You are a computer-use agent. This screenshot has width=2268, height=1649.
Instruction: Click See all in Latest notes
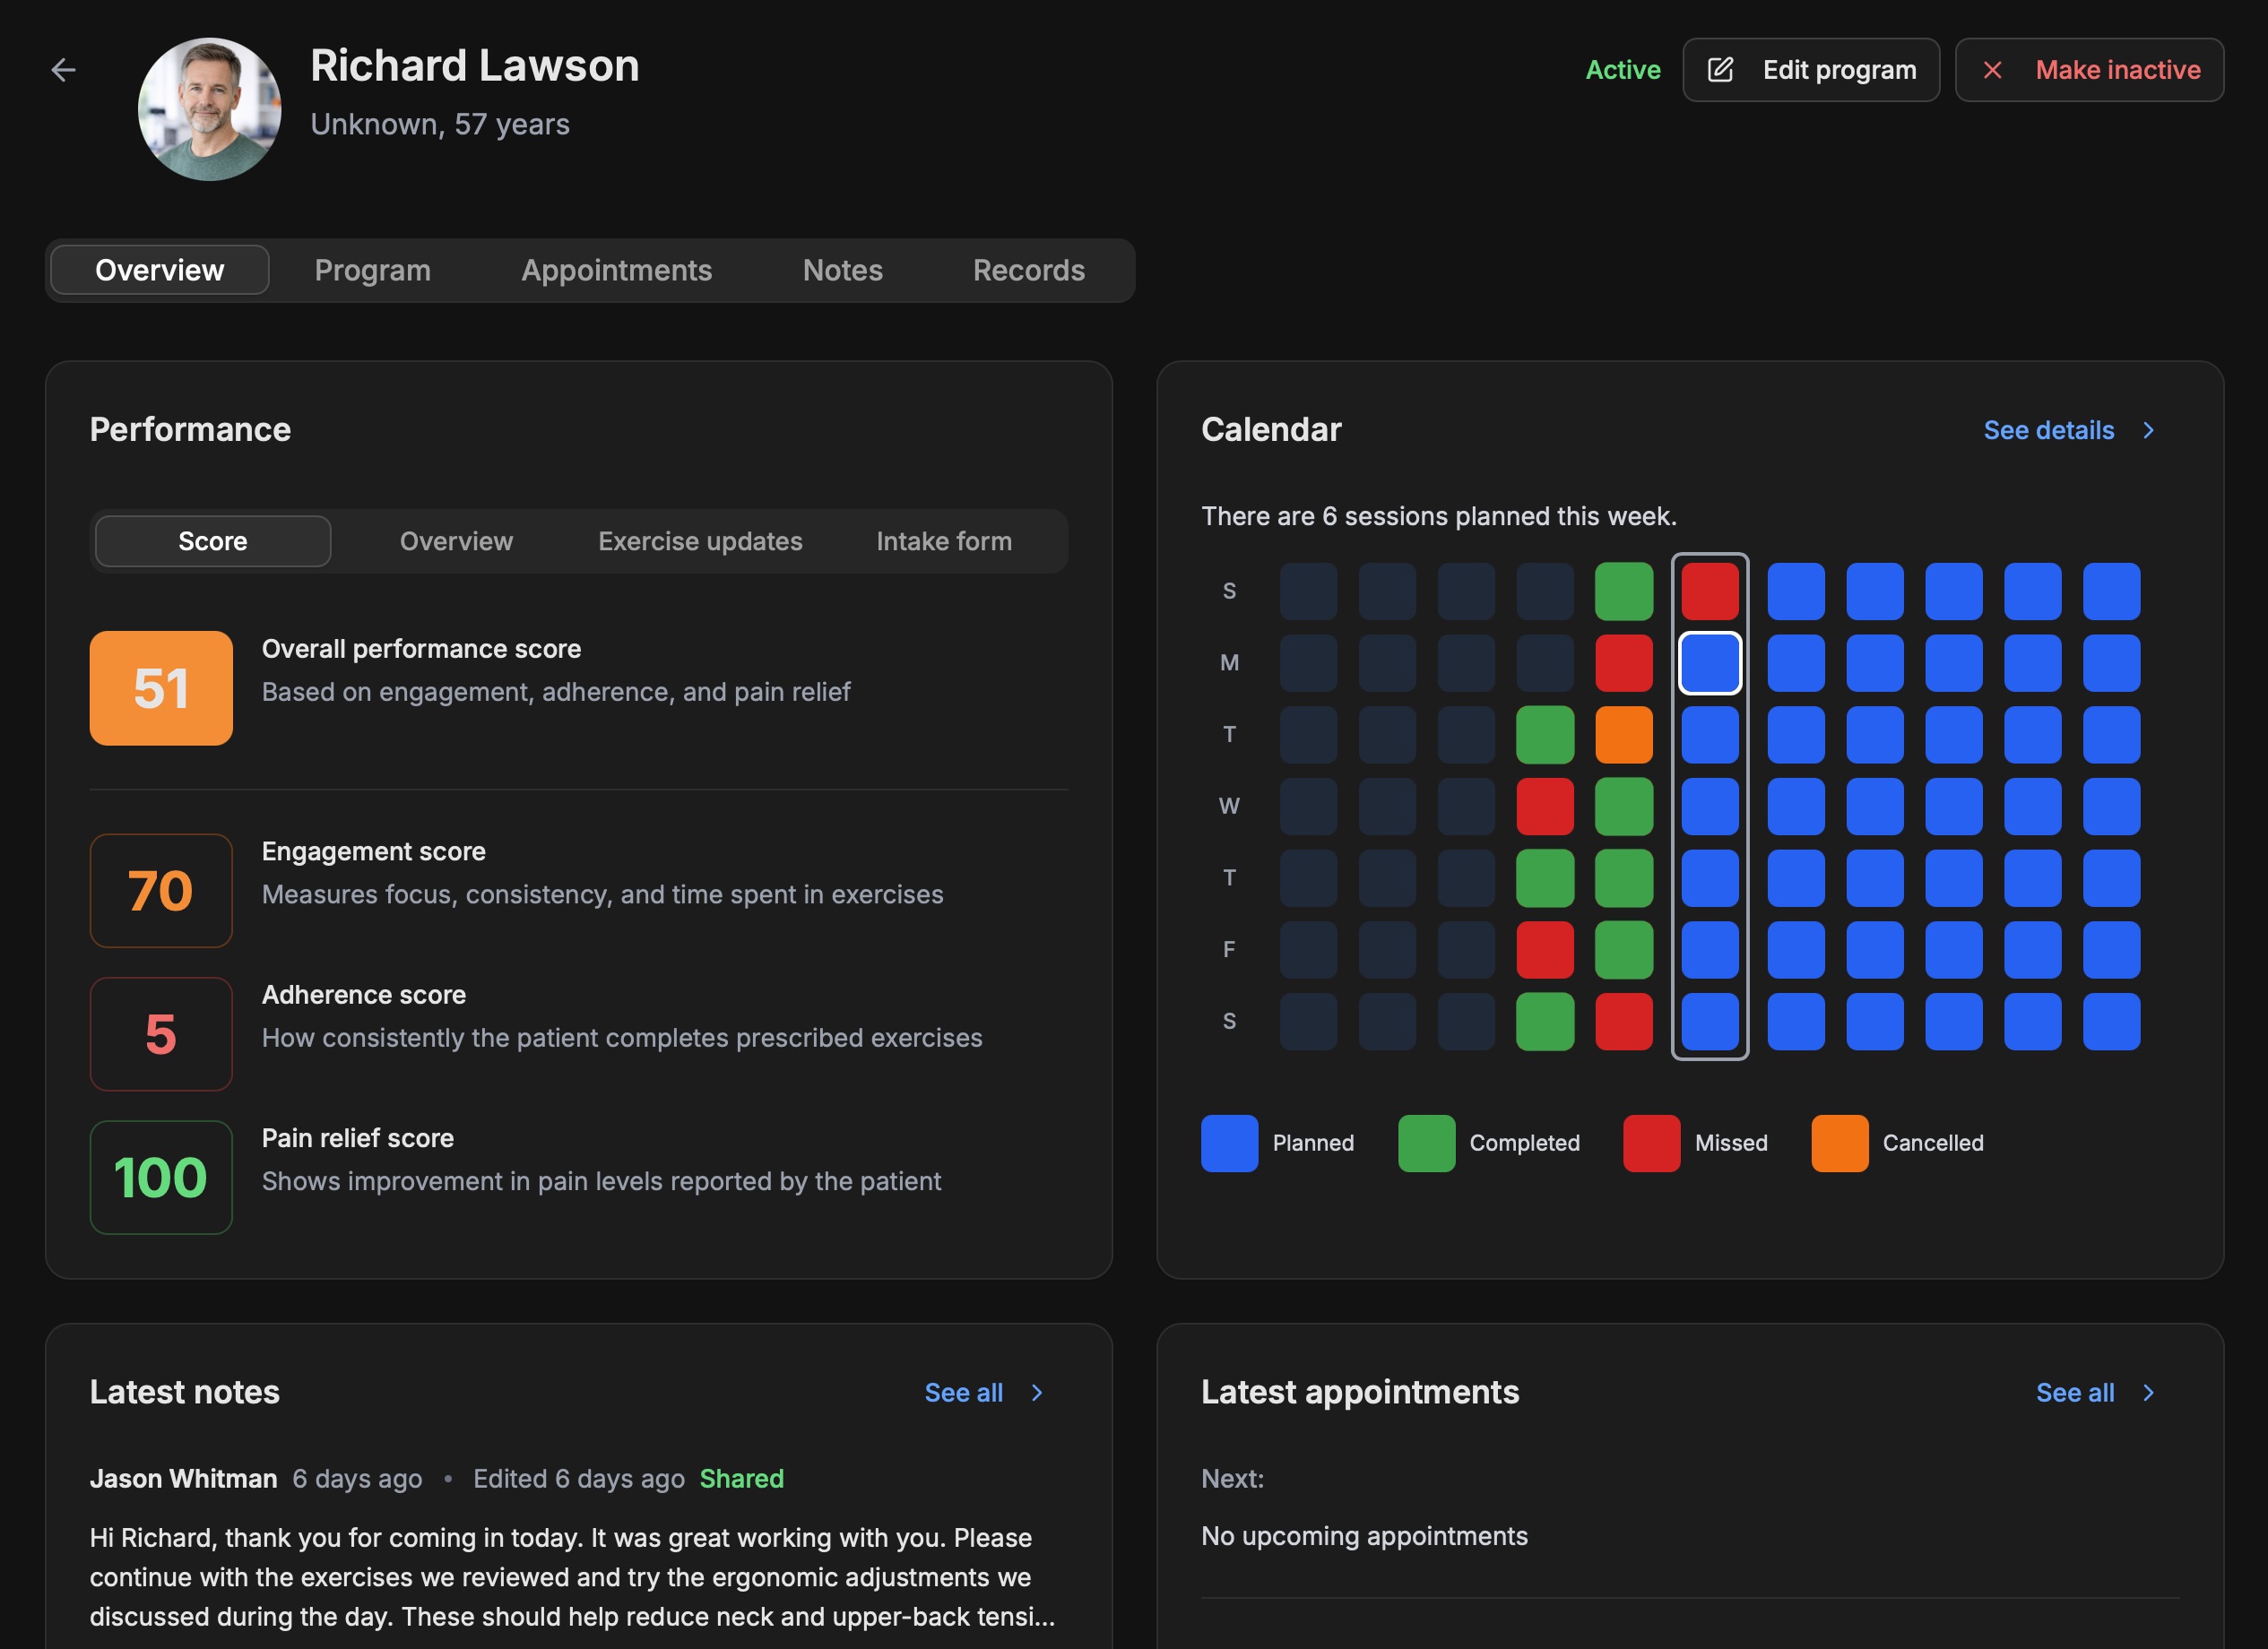963,1393
